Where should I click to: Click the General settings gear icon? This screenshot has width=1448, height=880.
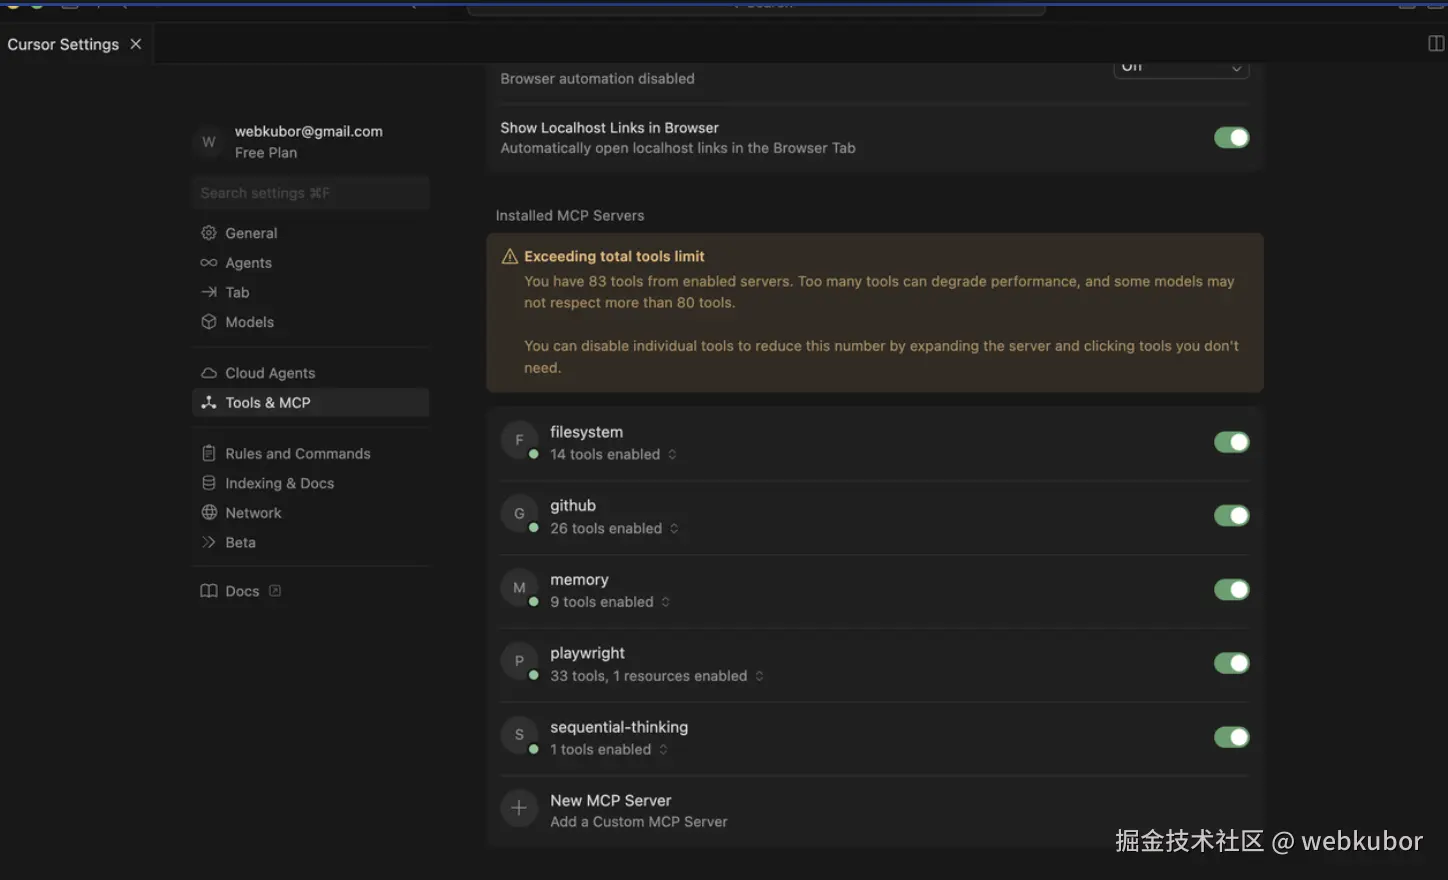tap(209, 233)
